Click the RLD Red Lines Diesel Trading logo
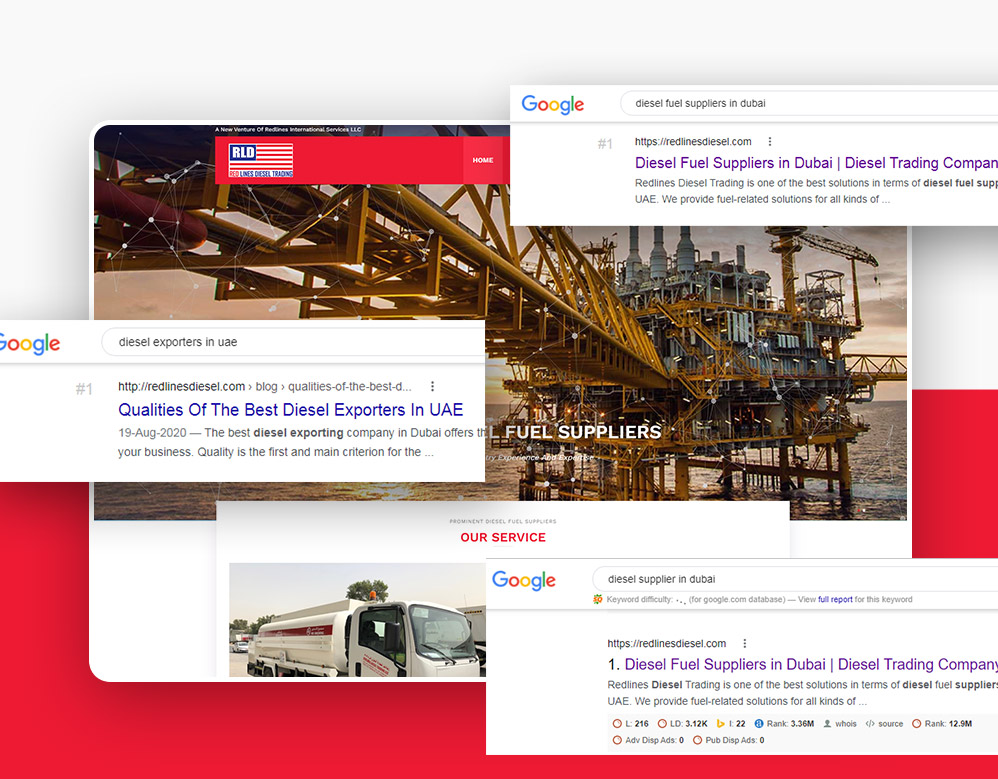Screen dimensions: 998x779 tap(260, 160)
